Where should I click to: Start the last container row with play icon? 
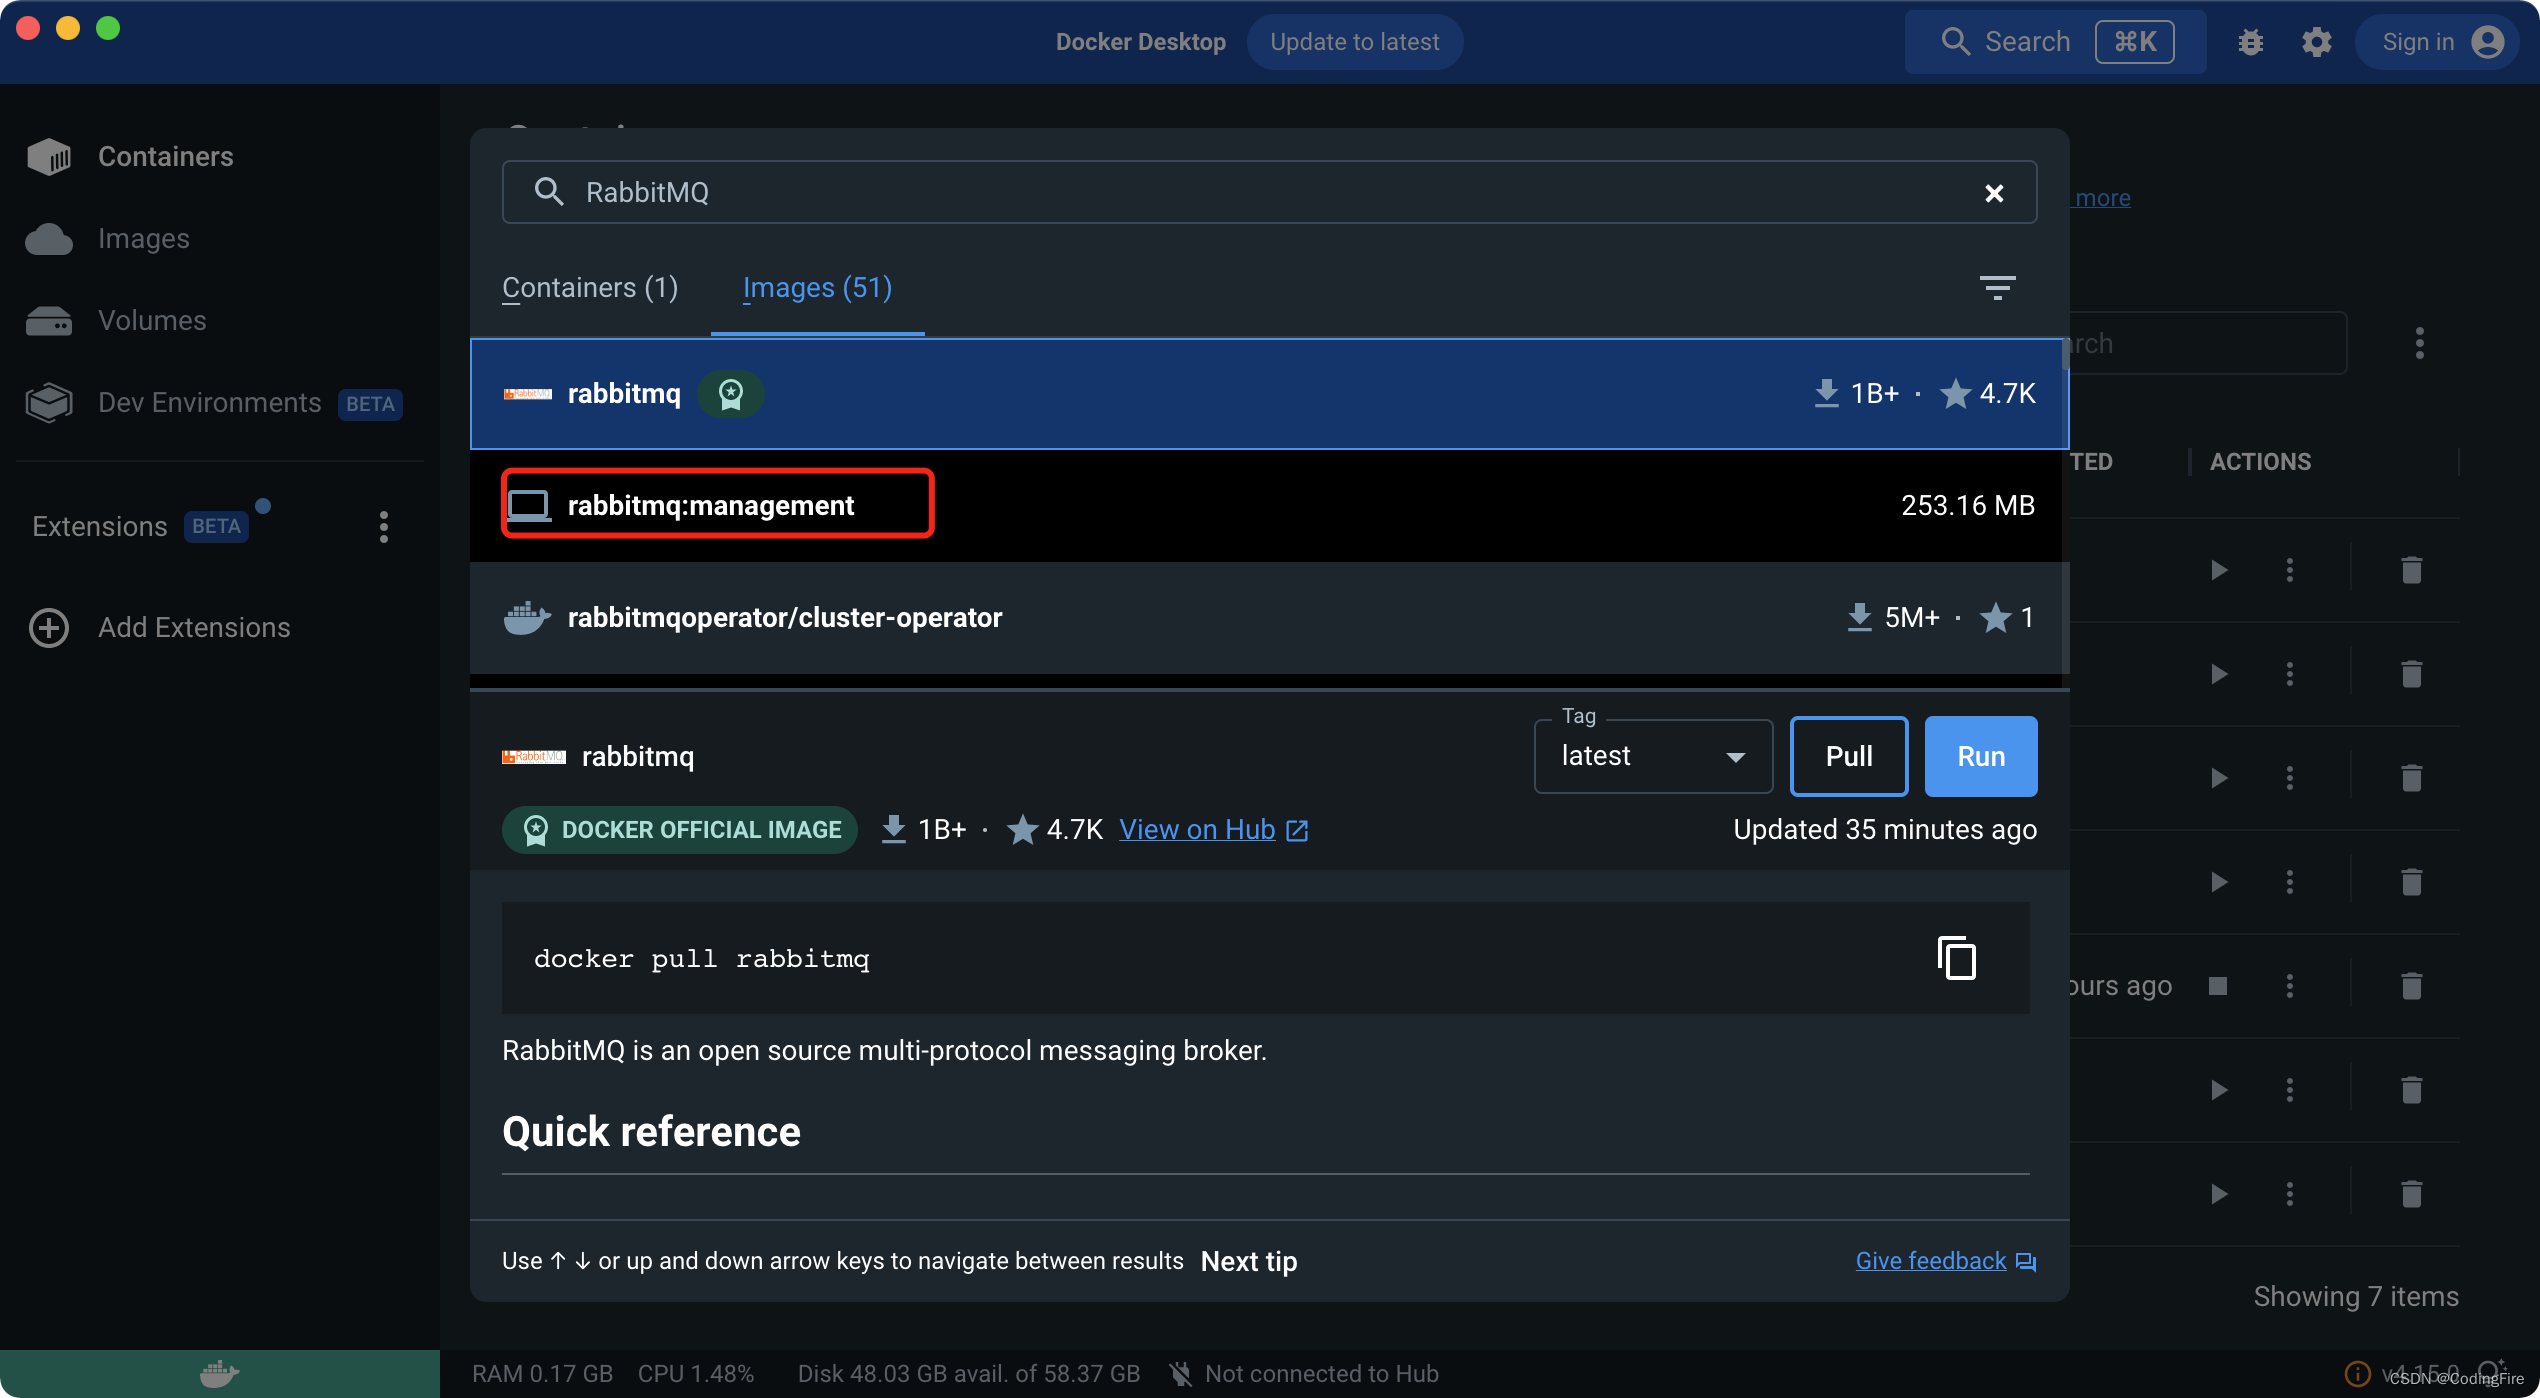tap(2219, 1194)
